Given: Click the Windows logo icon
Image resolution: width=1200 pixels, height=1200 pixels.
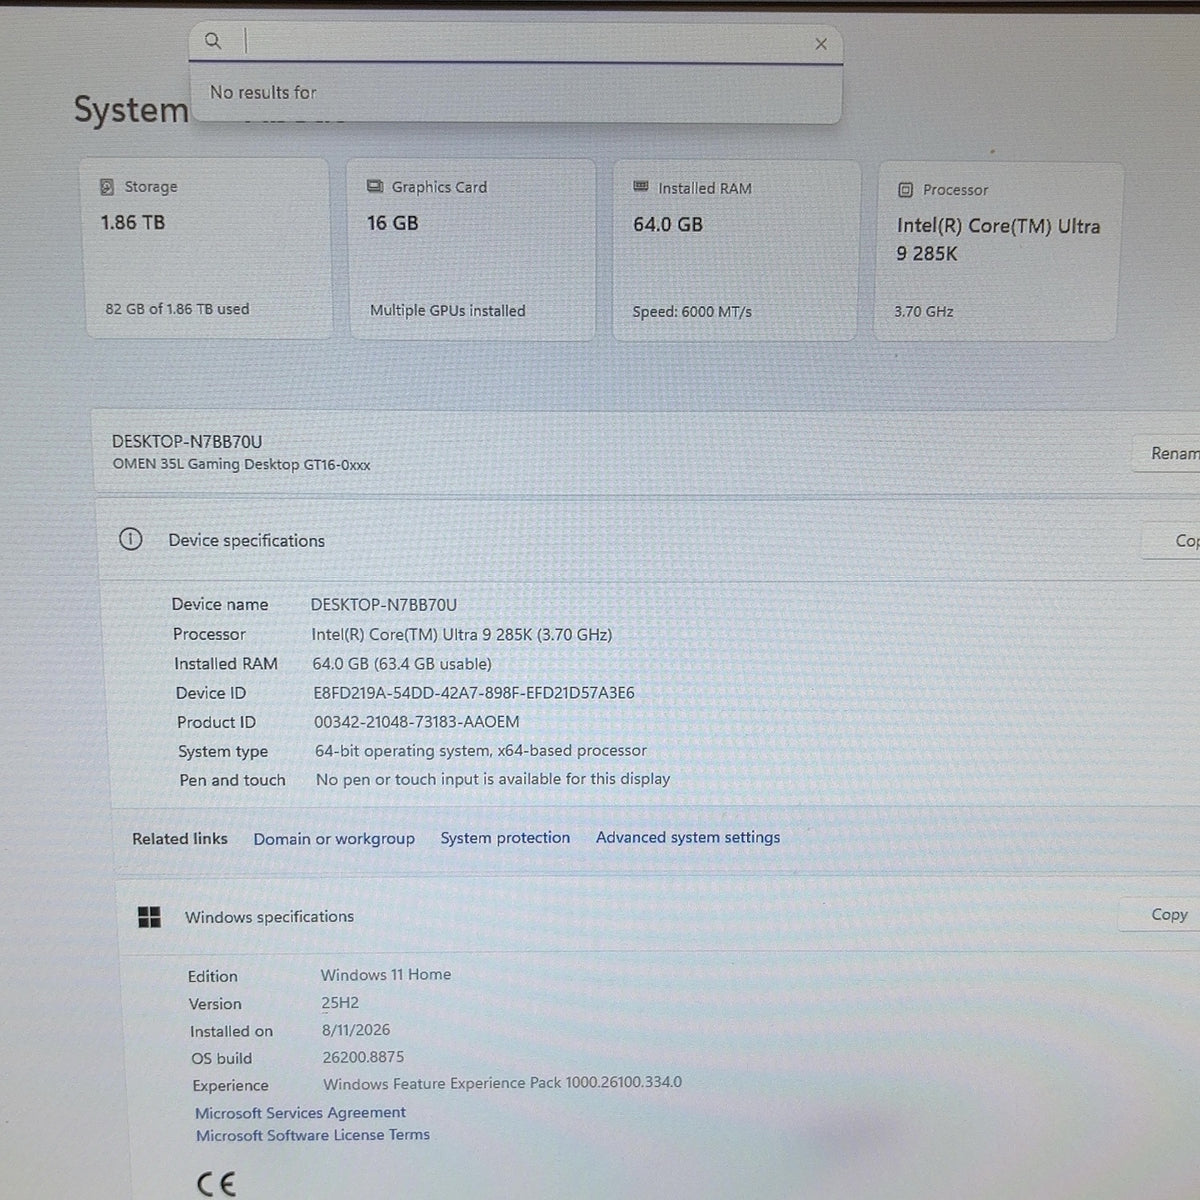Looking at the screenshot, I should [x=149, y=917].
